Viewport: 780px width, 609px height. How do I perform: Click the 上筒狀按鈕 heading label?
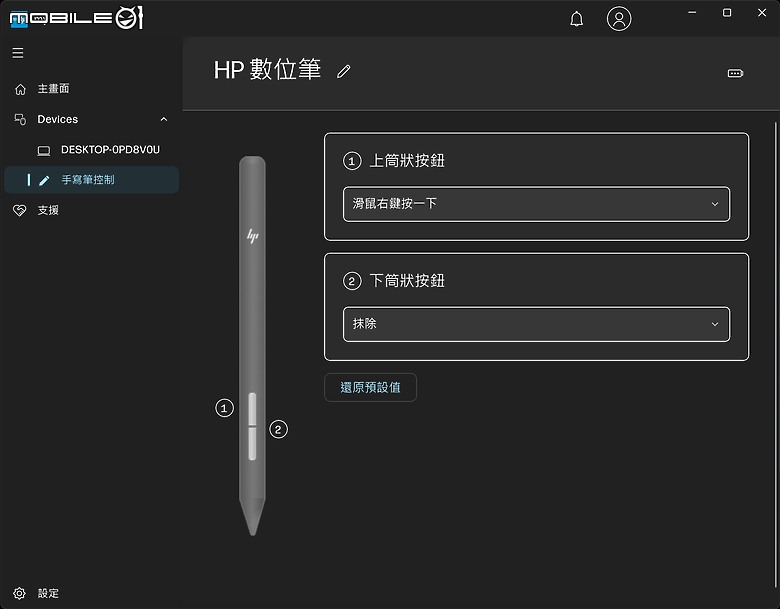[x=407, y=161]
